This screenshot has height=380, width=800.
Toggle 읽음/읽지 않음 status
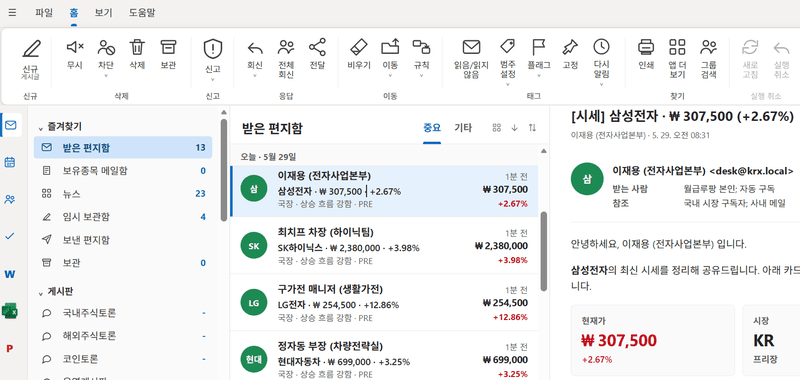click(x=471, y=59)
